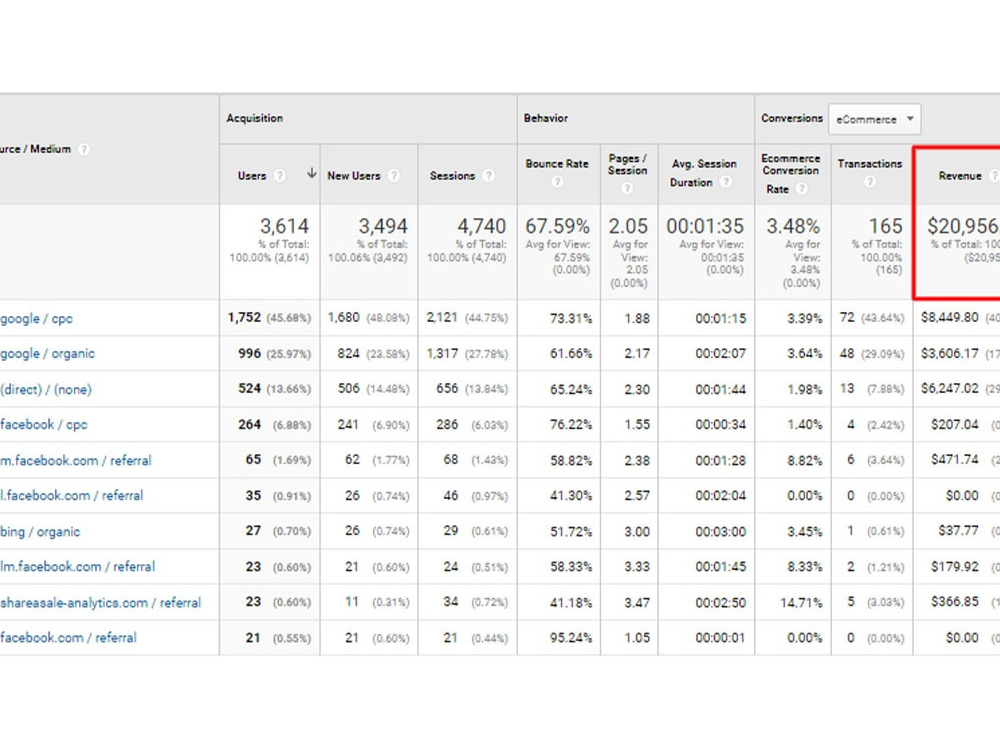This screenshot has height=750, width=1000.
Task: Select the overall conversion rate 3.48%
Action: (x=793, y=226)
